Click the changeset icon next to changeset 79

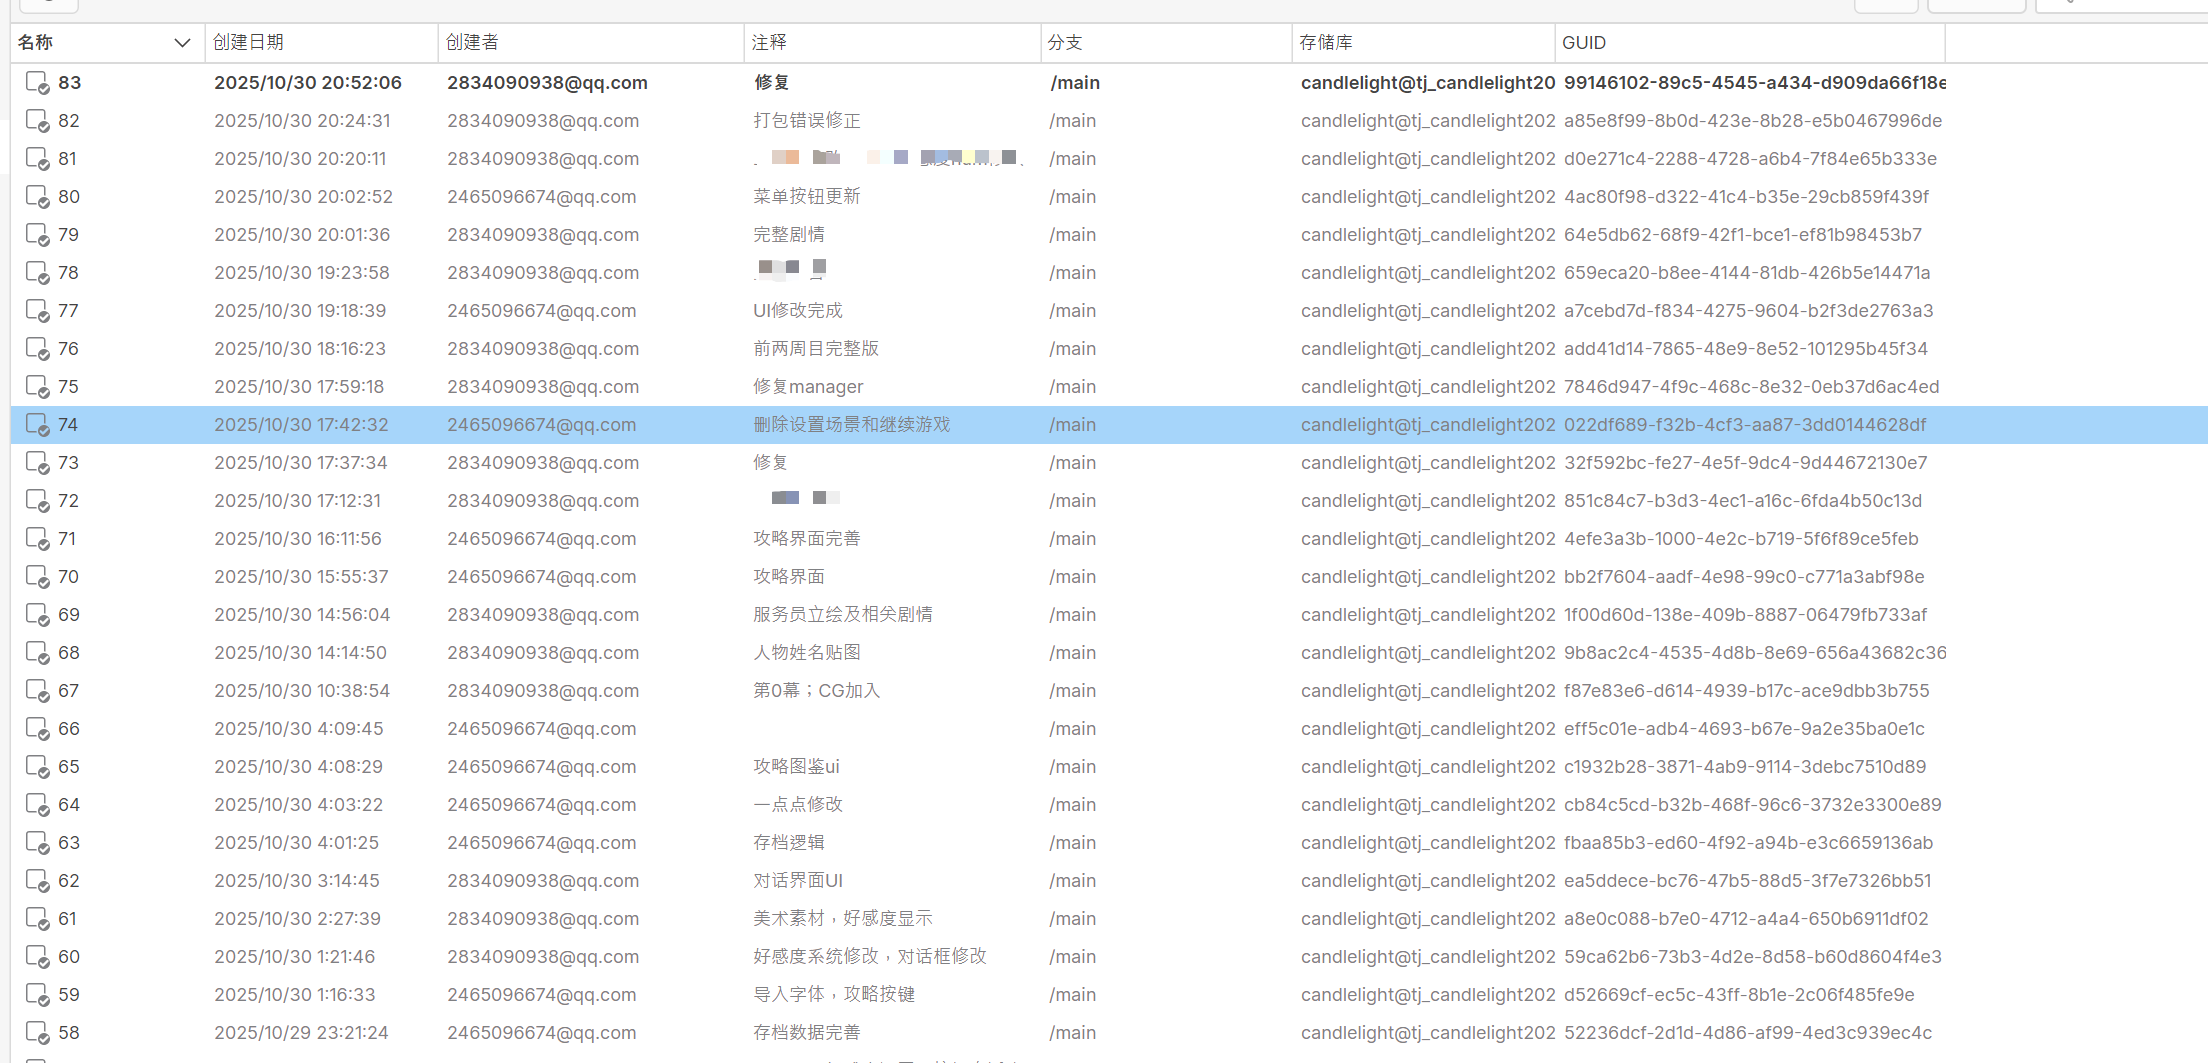point(37,235)
